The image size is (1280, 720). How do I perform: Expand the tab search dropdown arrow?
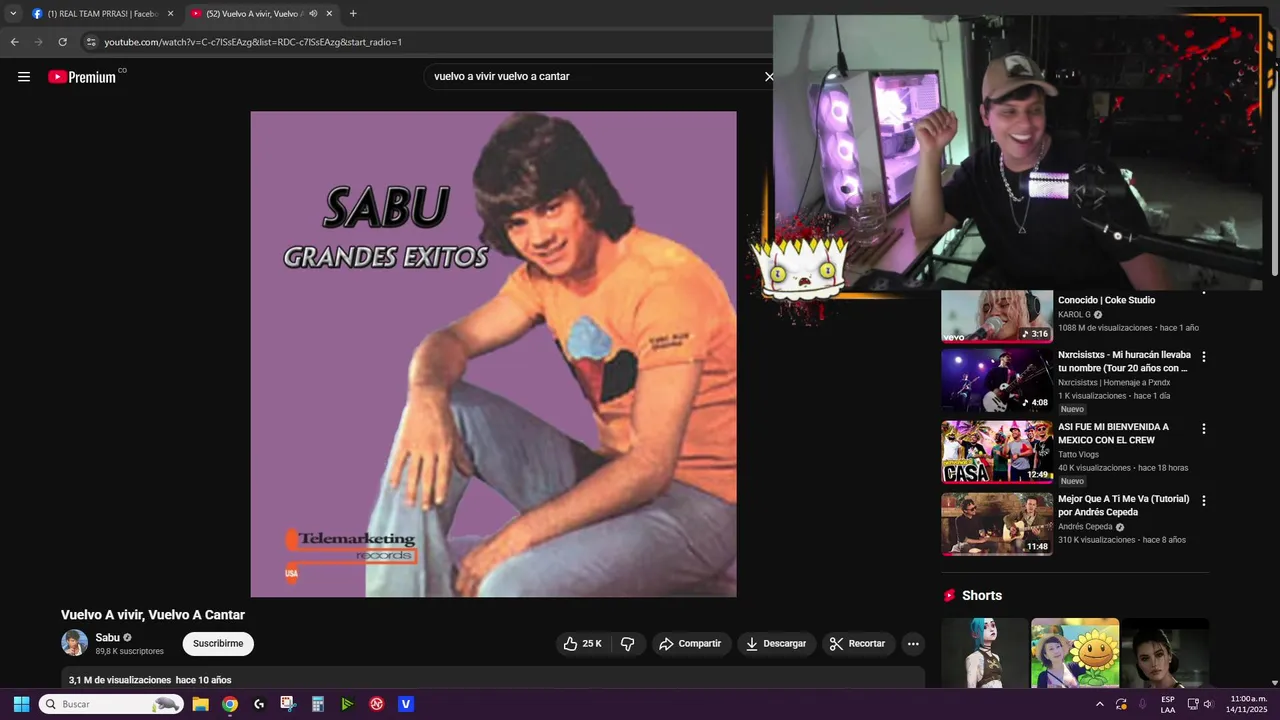(13, 14)
